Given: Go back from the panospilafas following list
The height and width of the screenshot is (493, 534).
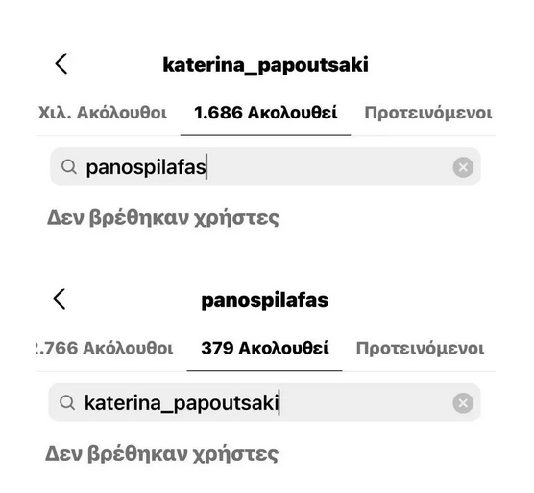Looking at the screenshot, I should pyautogui.click(x=60, y=299).
